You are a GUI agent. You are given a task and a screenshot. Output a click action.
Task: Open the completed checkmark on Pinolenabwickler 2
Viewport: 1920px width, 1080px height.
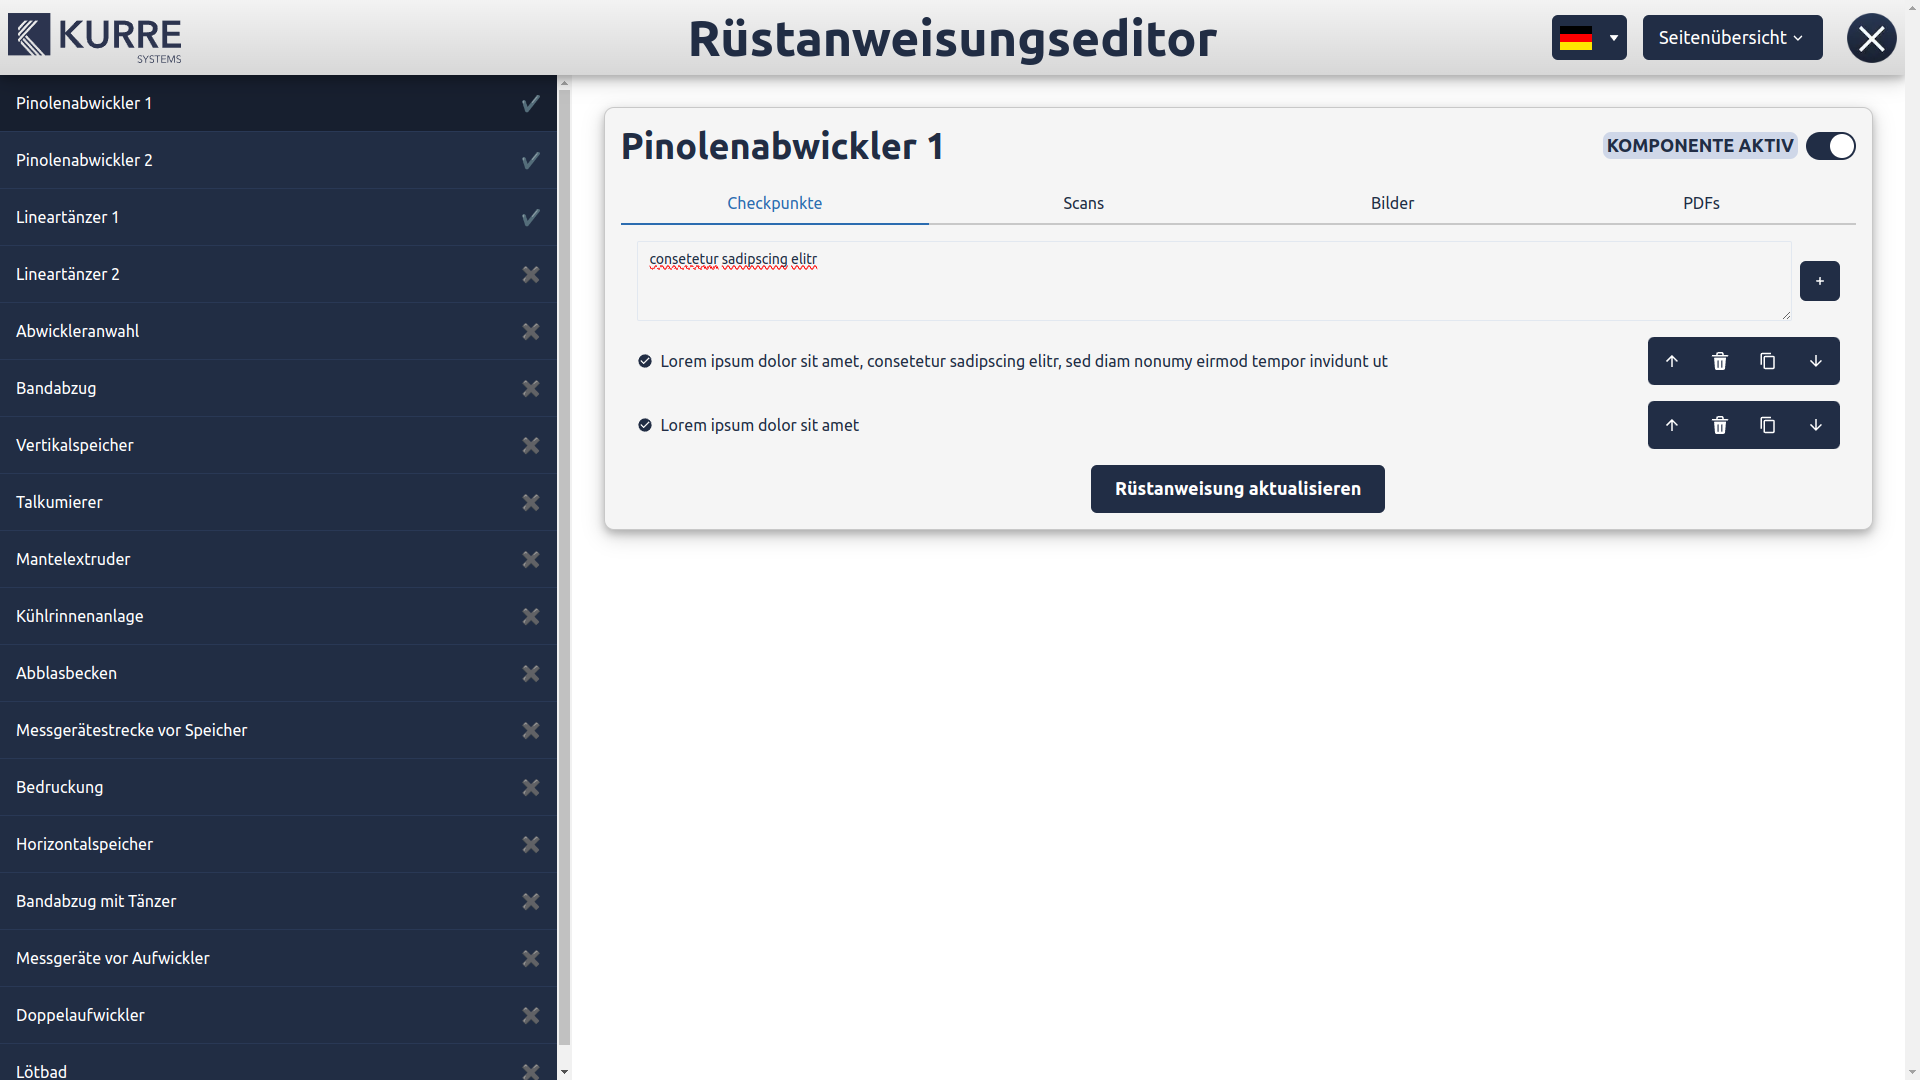coord(530,160)
